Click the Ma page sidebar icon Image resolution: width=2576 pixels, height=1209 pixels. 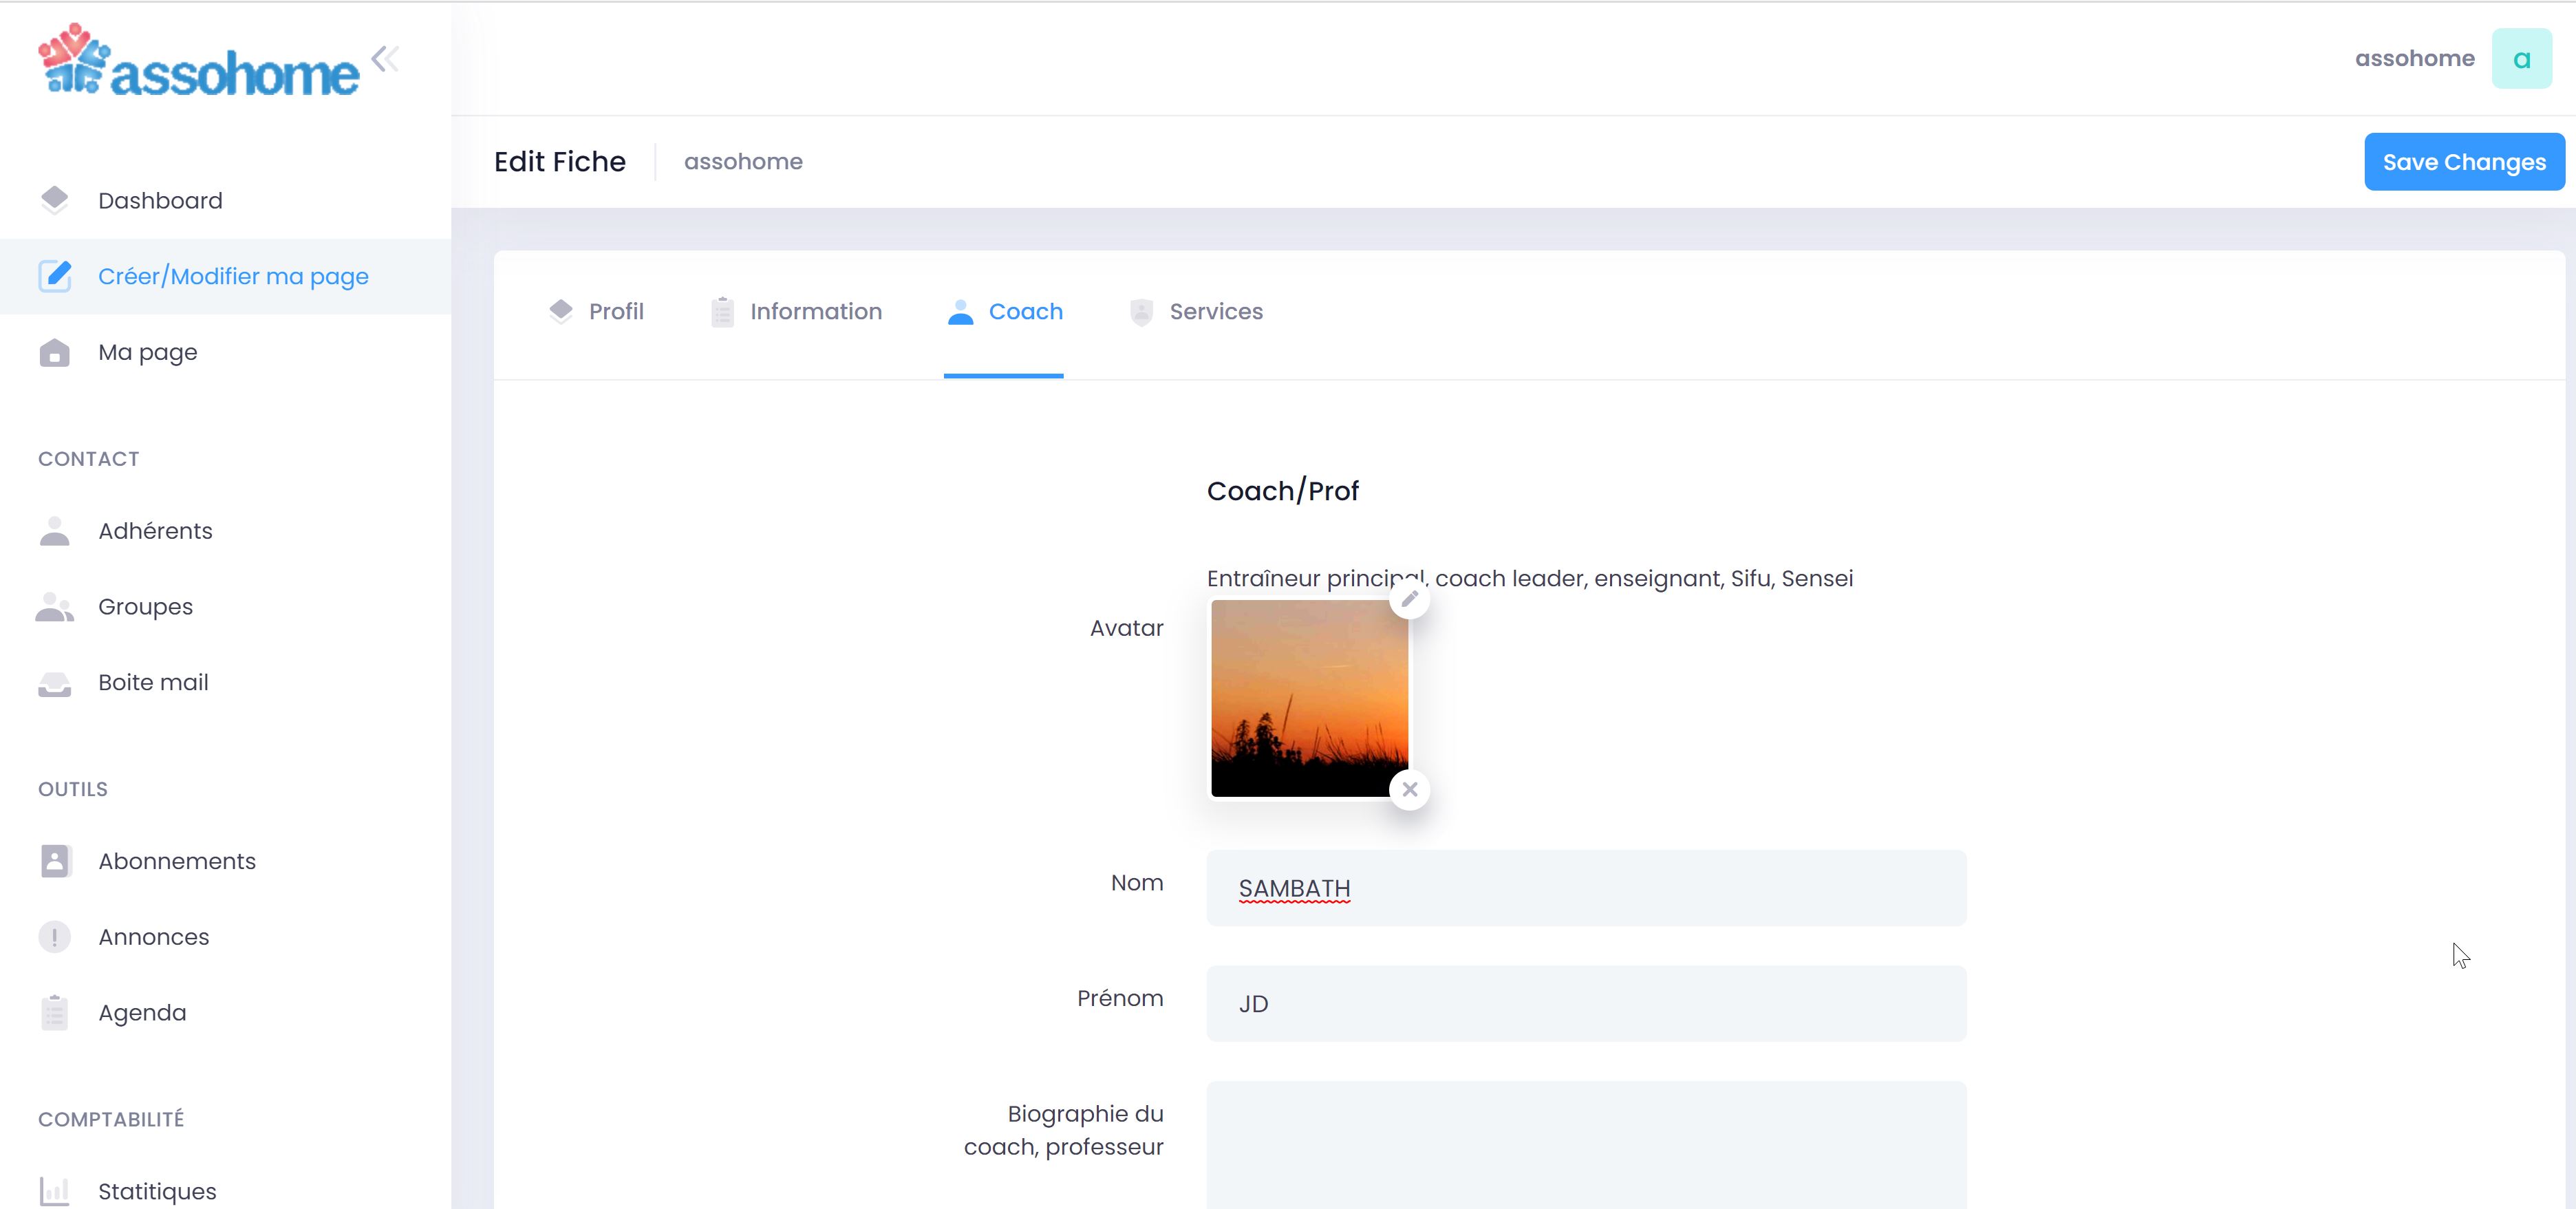(54, 352)
